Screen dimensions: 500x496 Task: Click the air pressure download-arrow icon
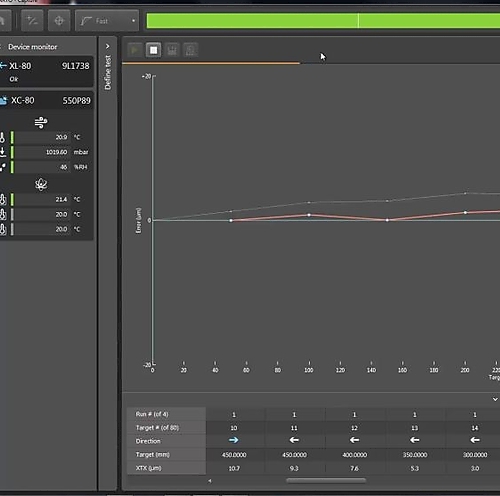(x=3, y=152)
